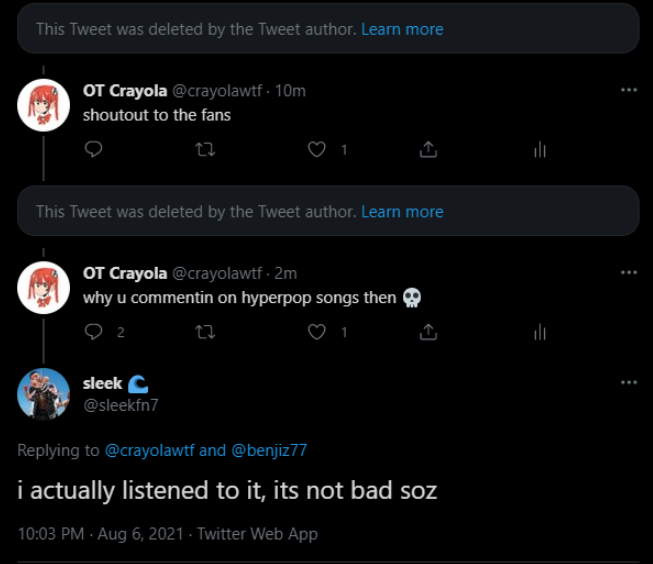View analytics for "shoutout to the fans" tweet

(540, 149)
